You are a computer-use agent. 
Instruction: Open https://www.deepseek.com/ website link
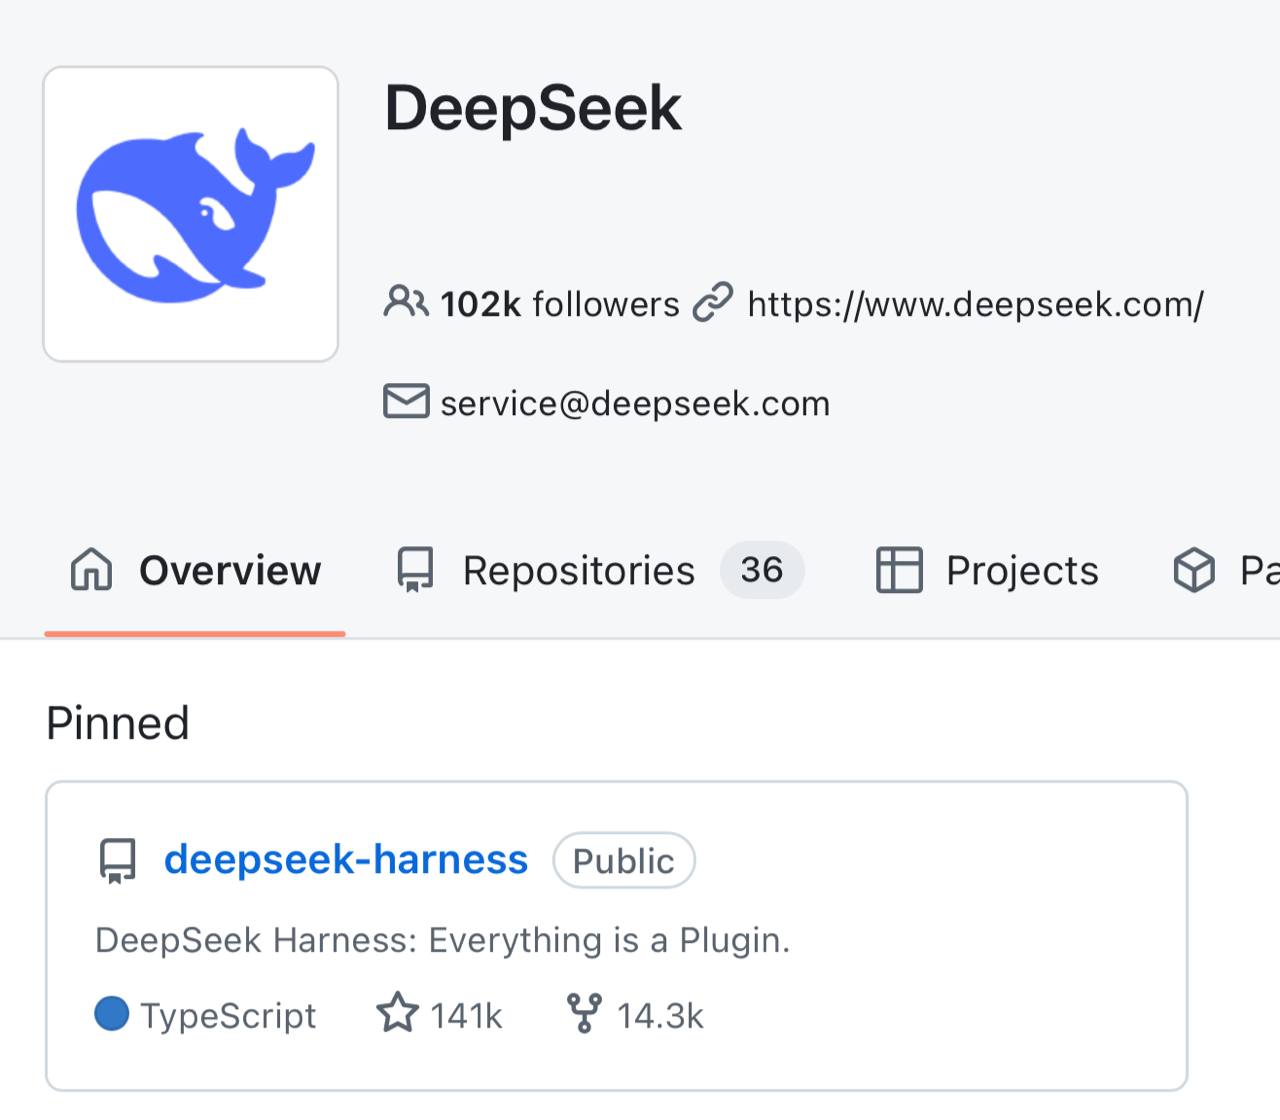click(975, 303)
